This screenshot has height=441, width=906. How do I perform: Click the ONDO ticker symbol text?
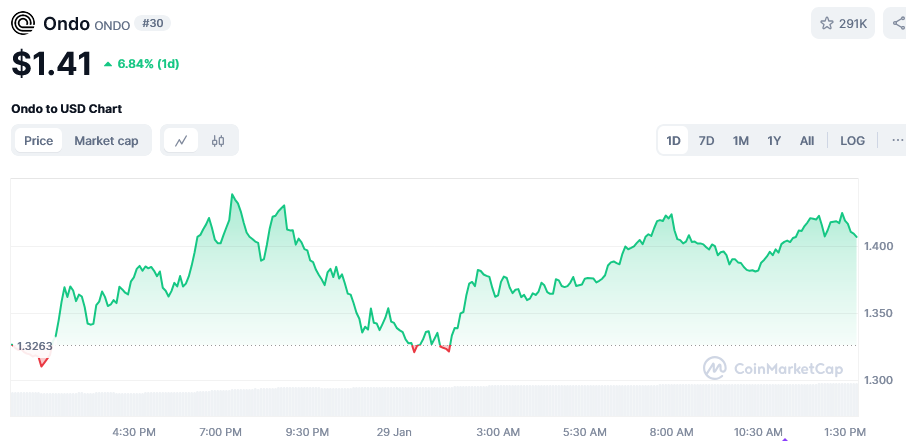(112, 25)
